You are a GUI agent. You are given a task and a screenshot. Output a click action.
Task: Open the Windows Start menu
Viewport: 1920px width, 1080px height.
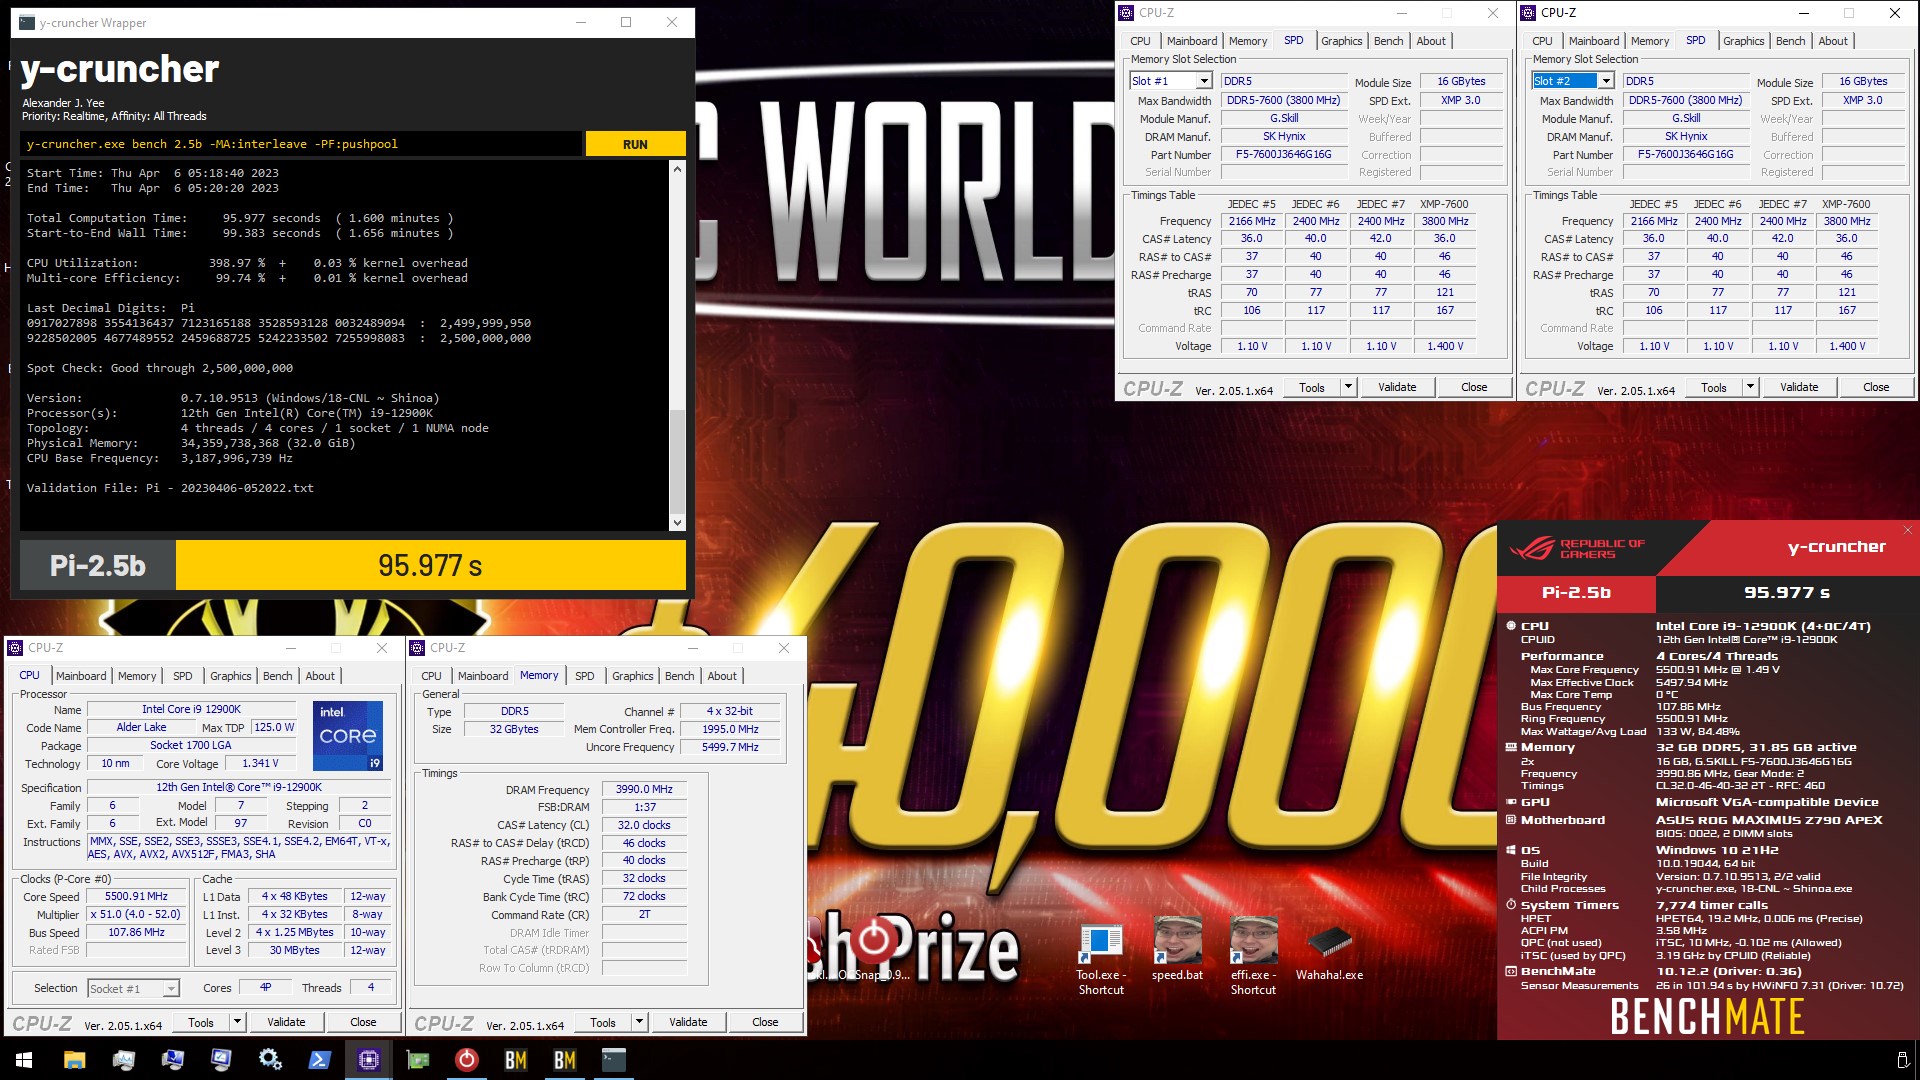24,1060
